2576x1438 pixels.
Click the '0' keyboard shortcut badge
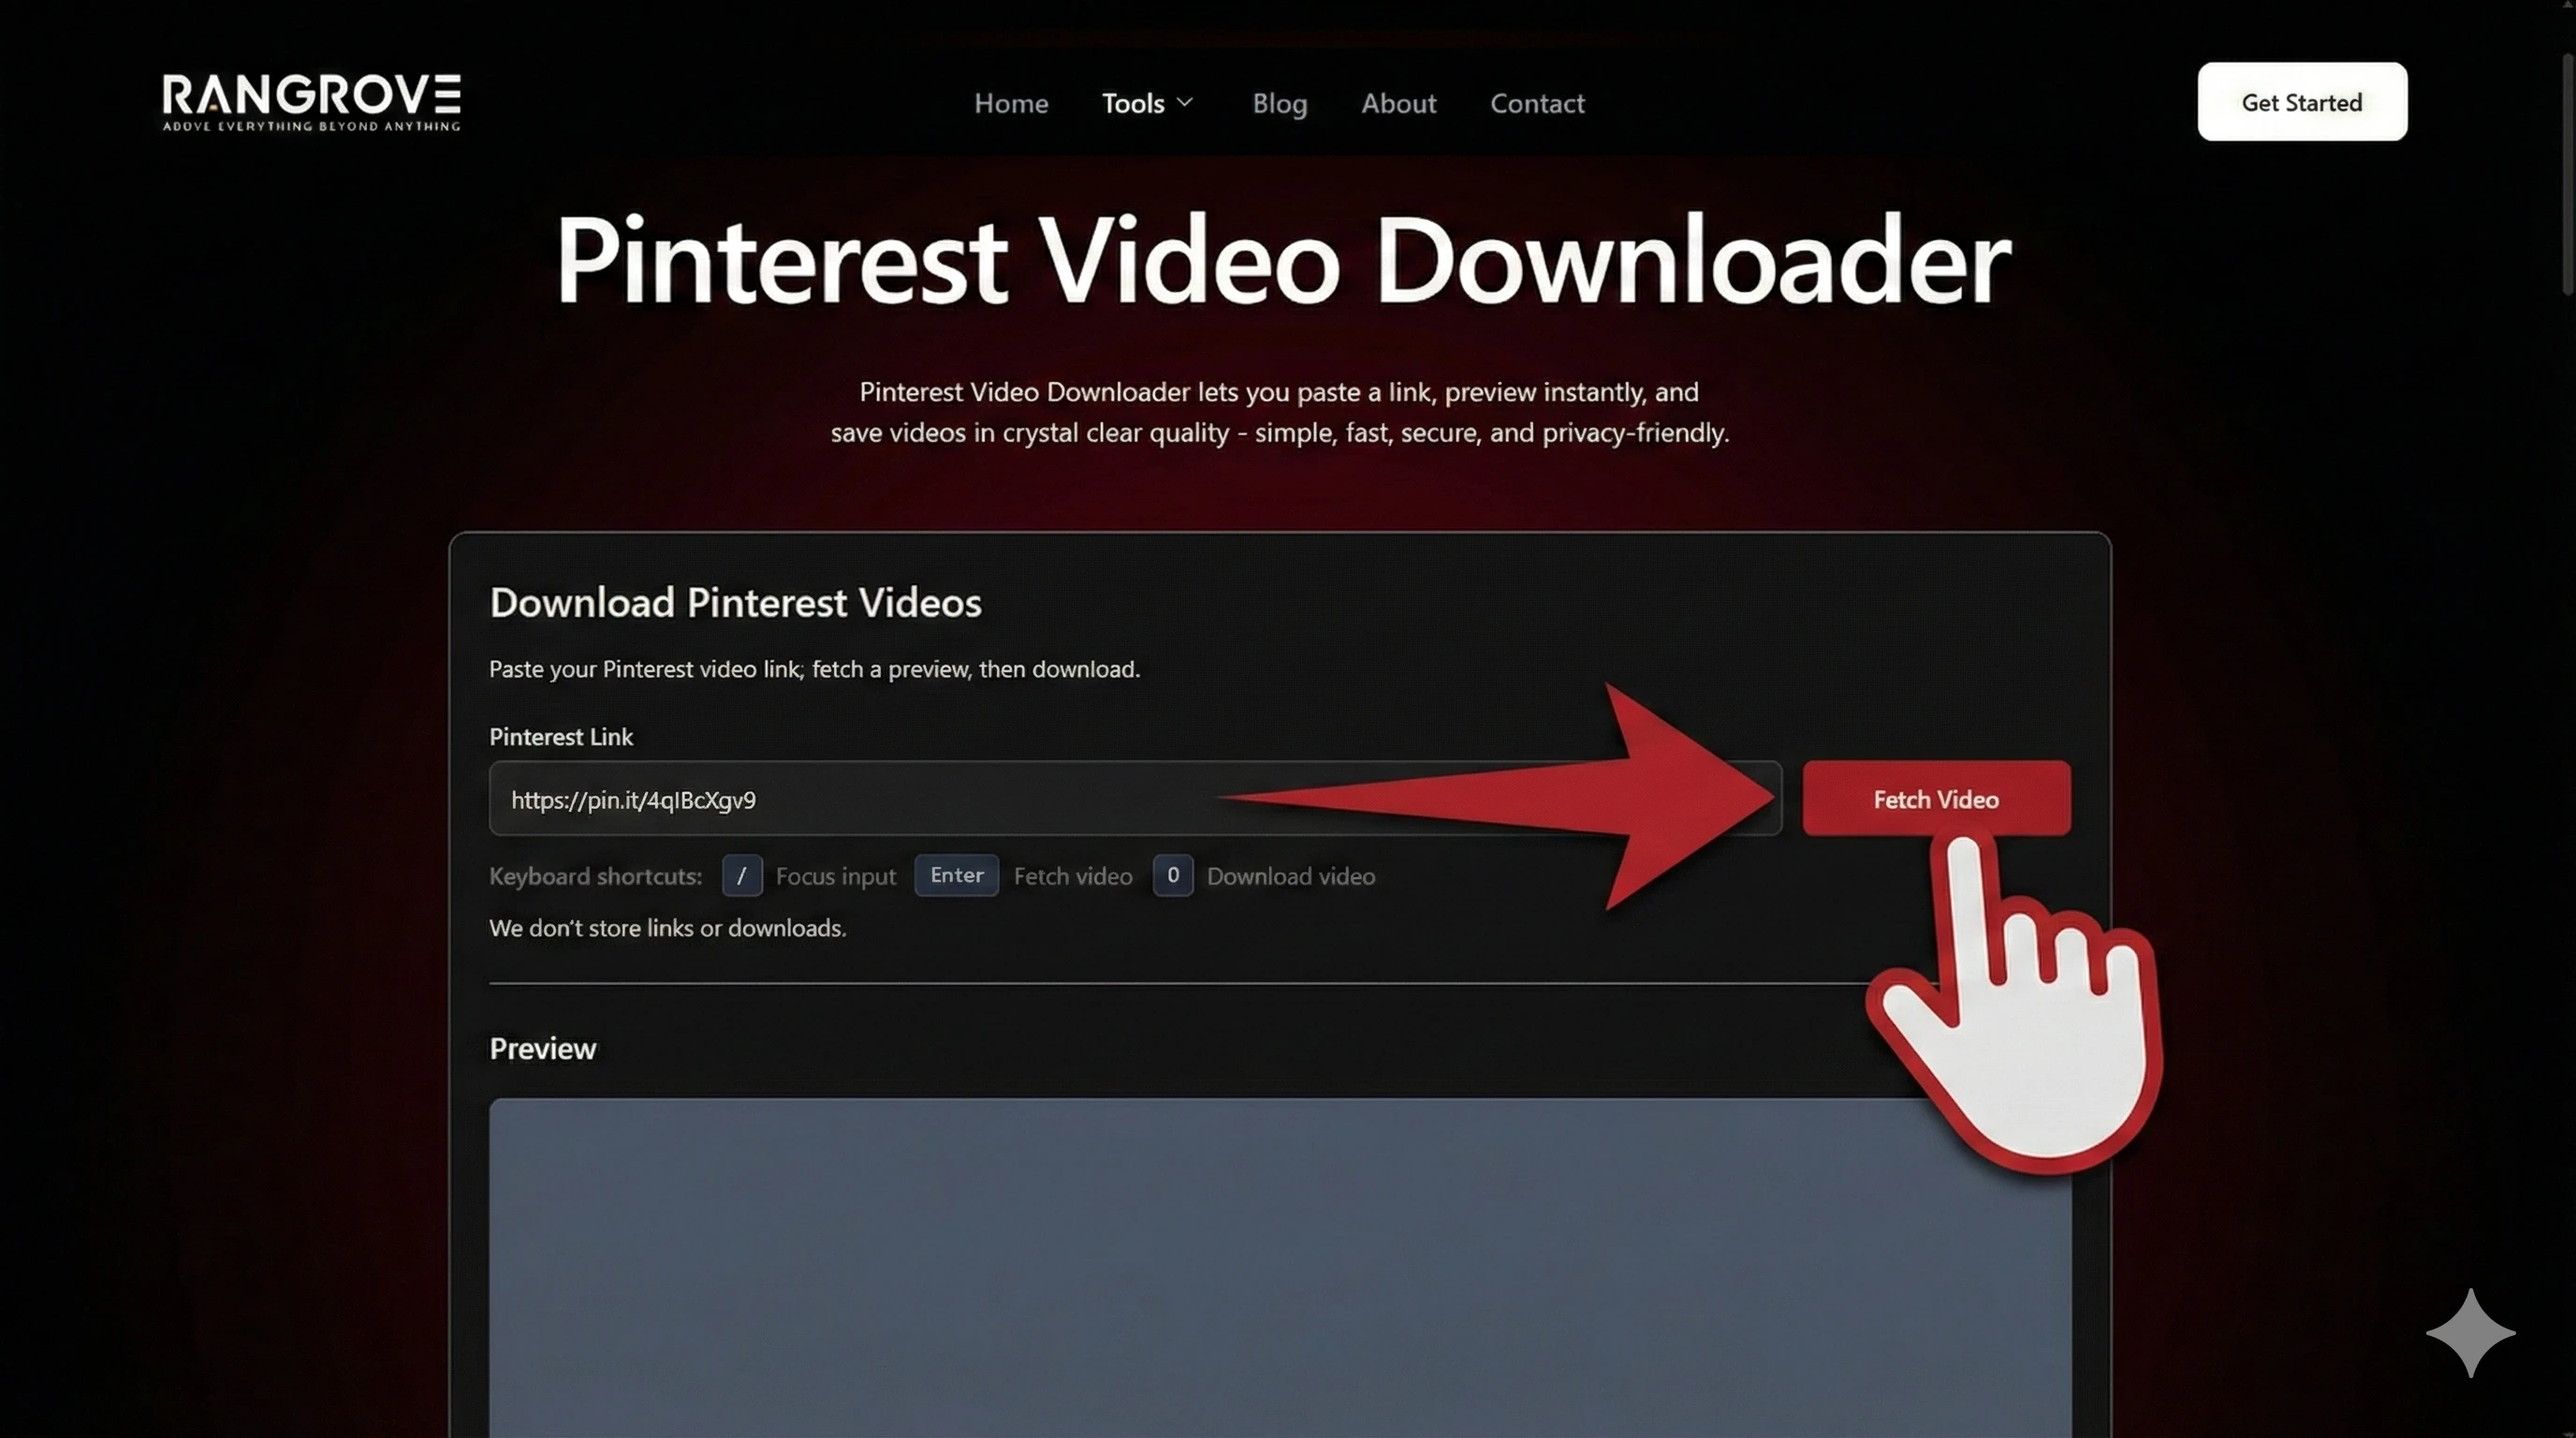click(x=1171, y=875)
